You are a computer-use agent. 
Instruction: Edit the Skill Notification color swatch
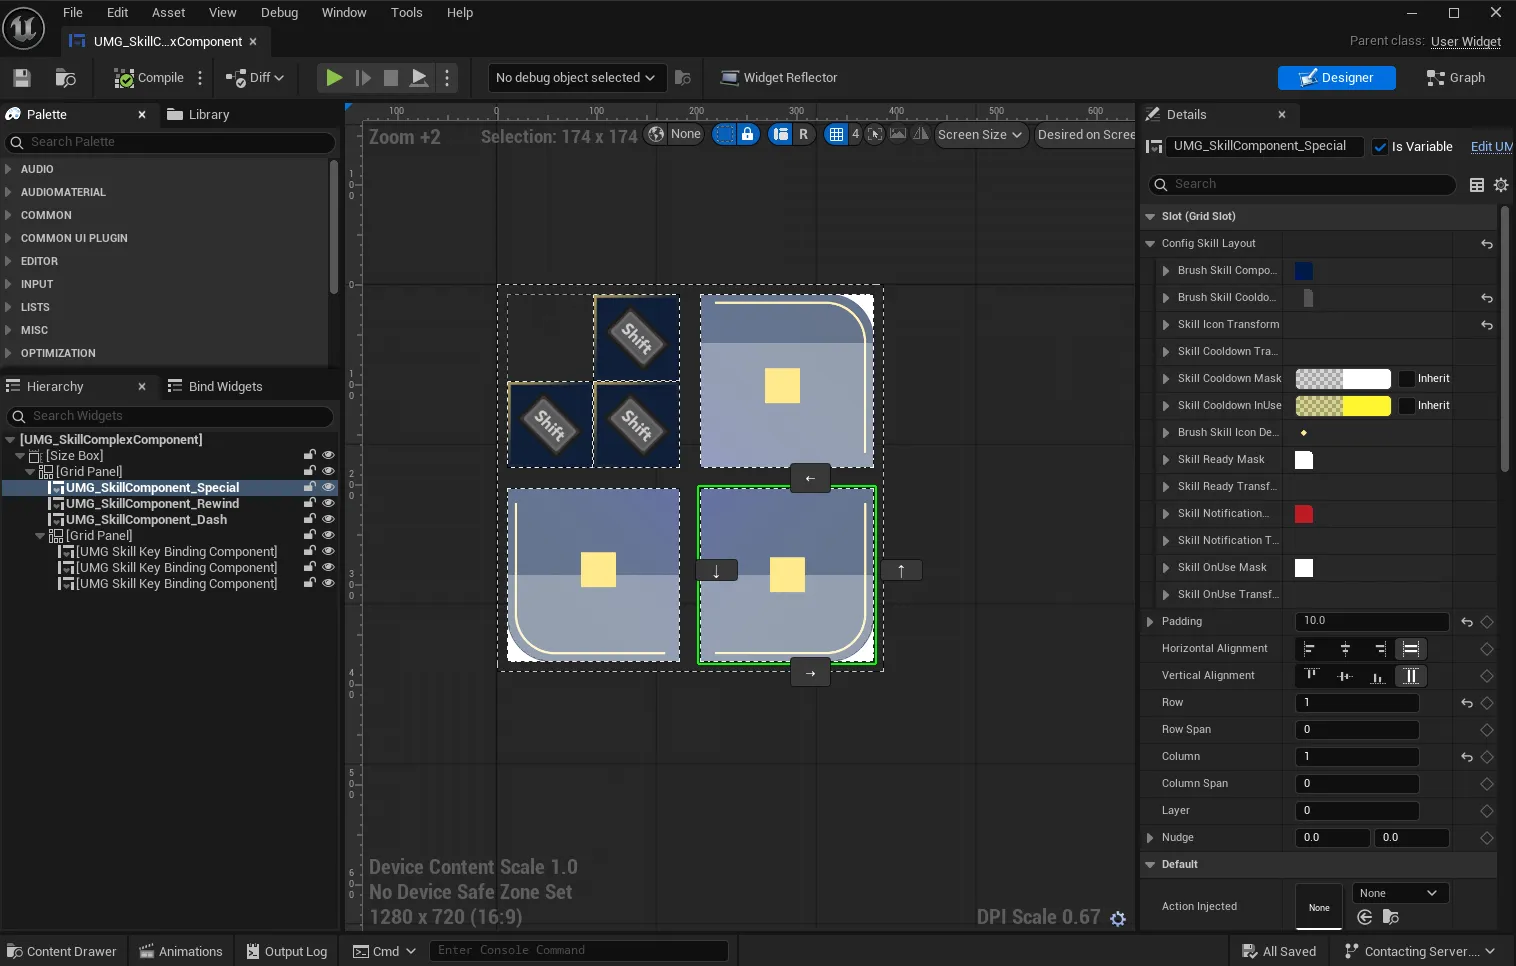pos(1303,513)
